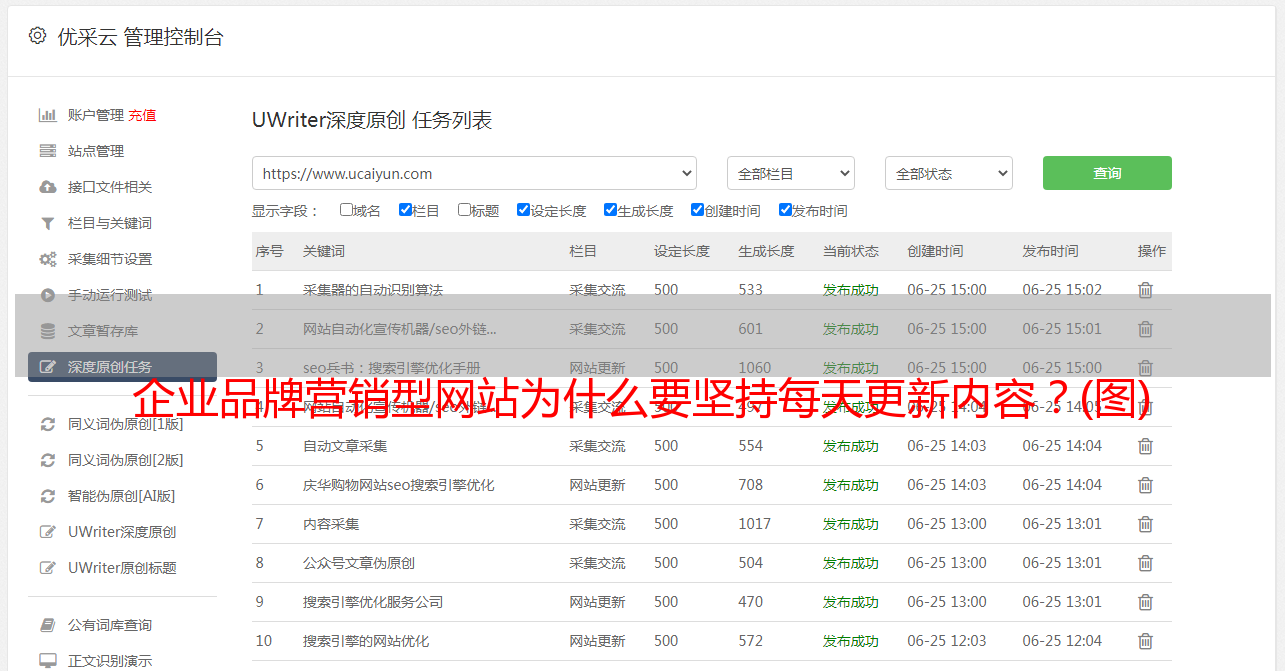The height and width of the screenshot is (671, 1285).
Task: Go to 文章暂存库 in the sidebar
Action: 103,331
